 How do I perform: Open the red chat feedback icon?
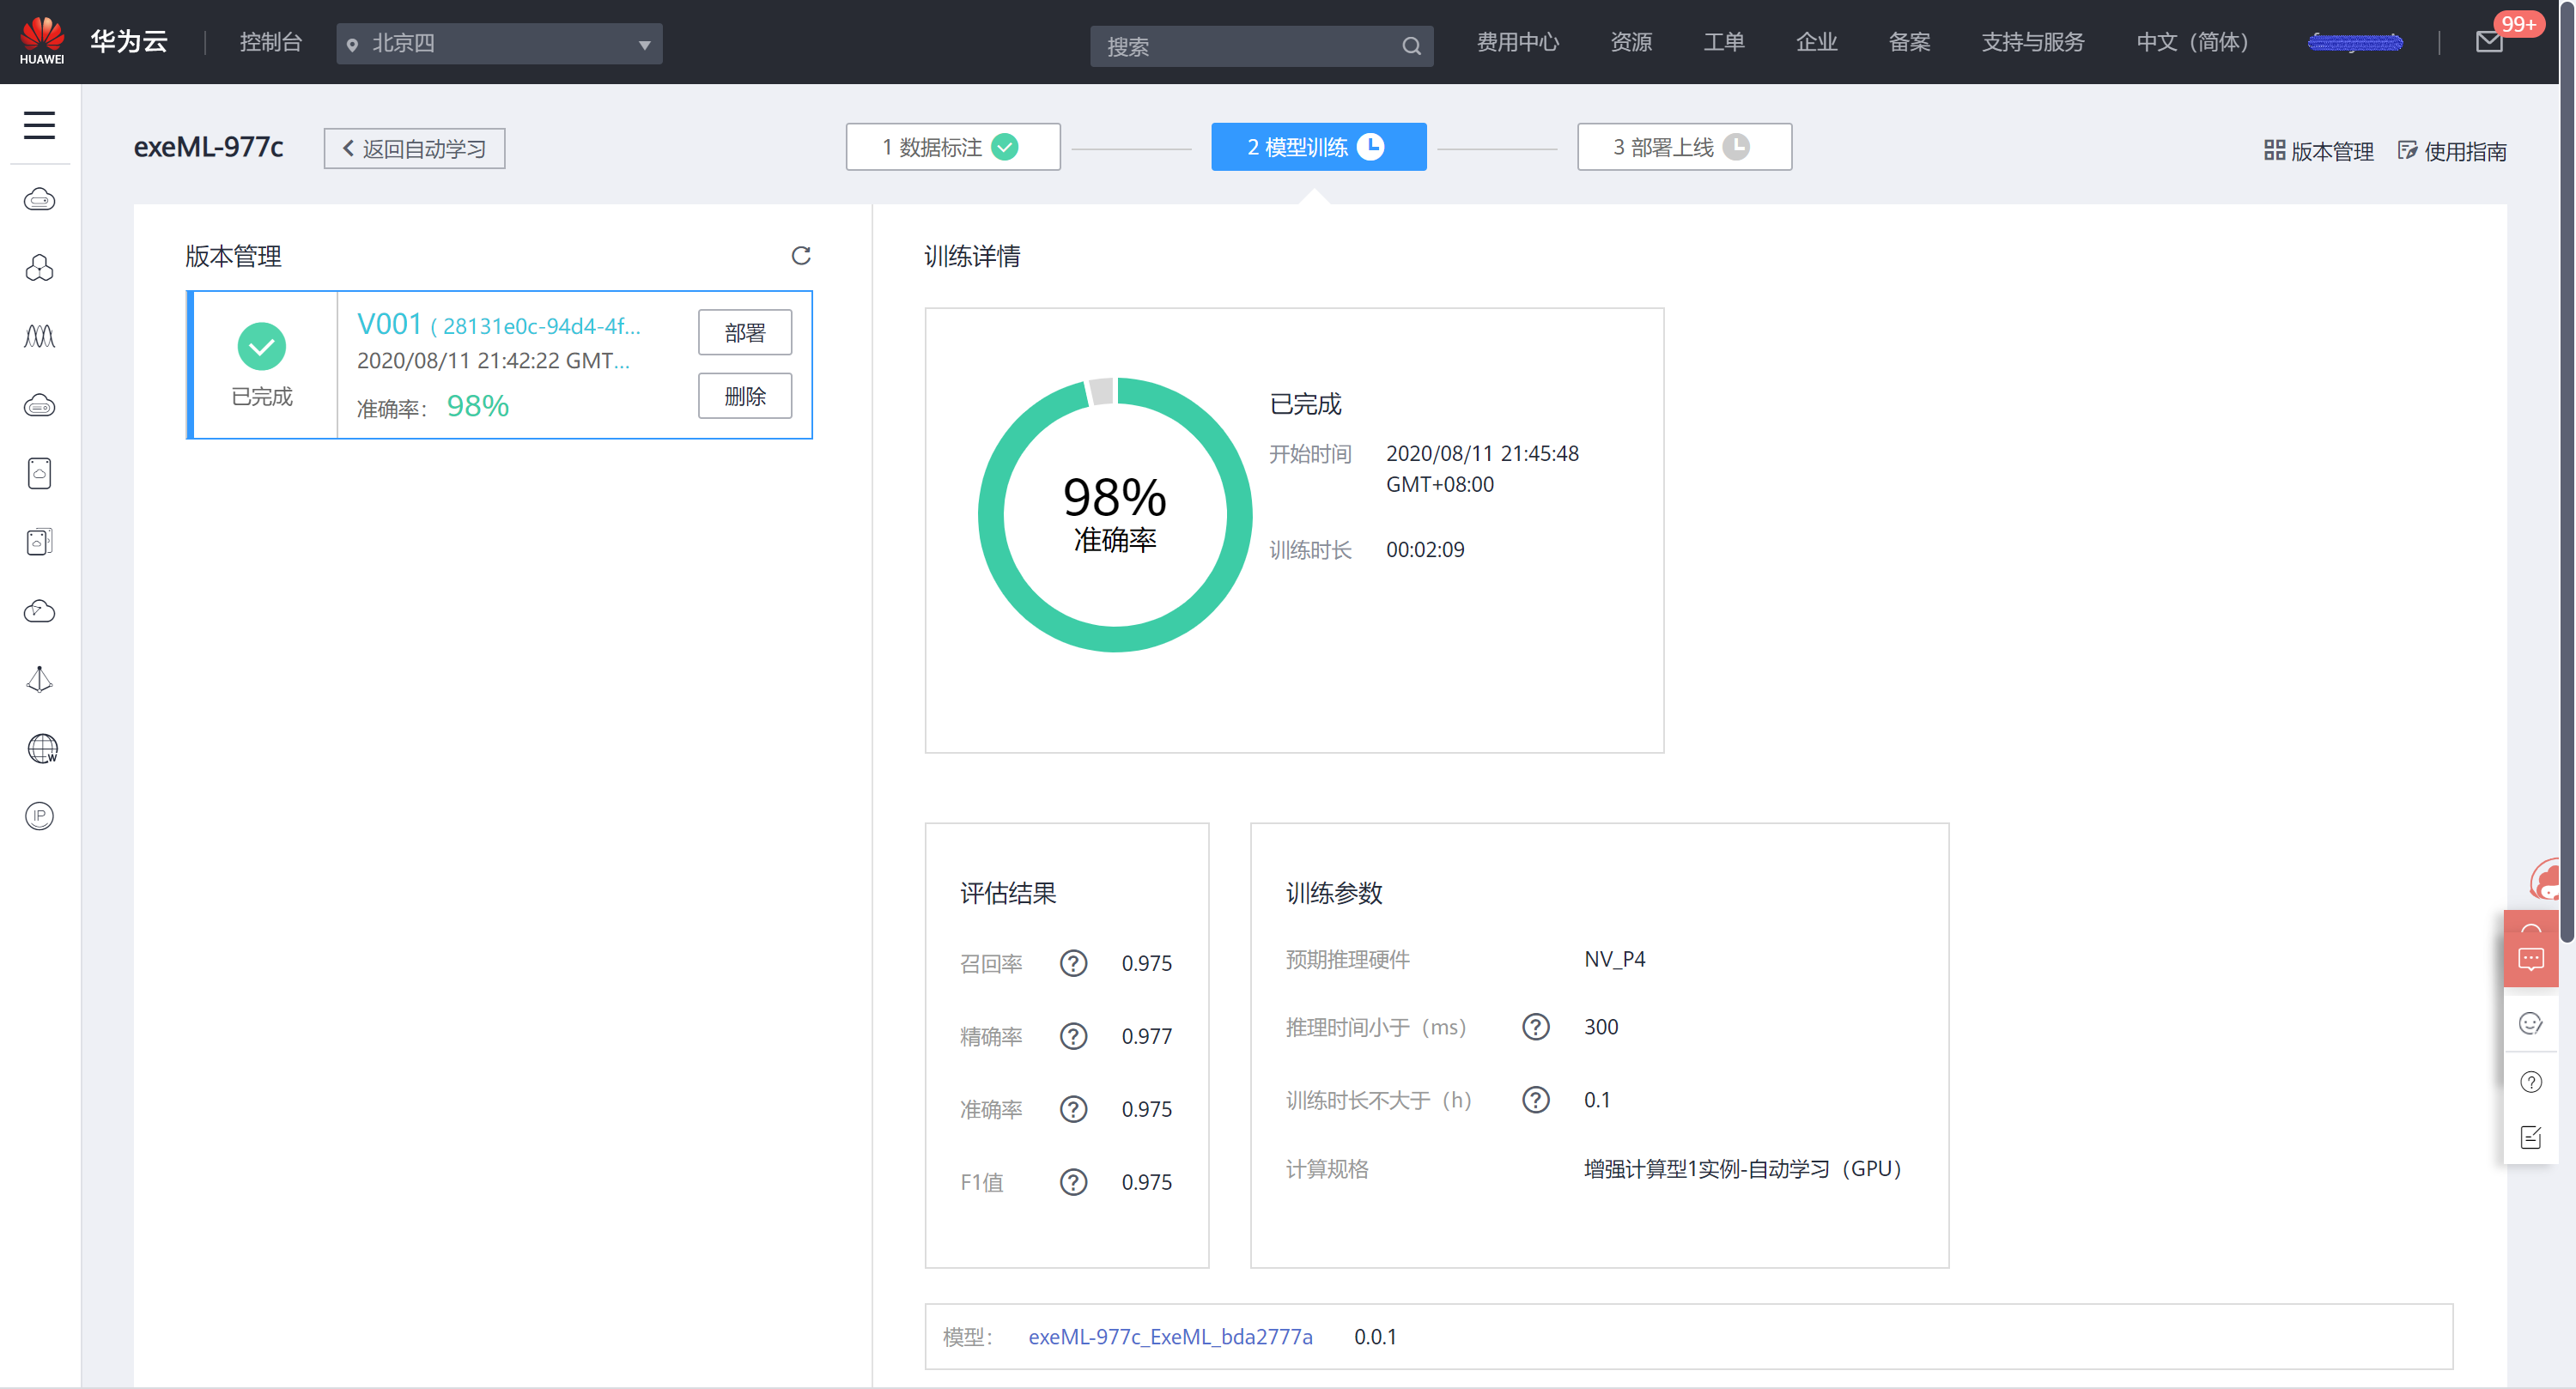(2530, 959)
